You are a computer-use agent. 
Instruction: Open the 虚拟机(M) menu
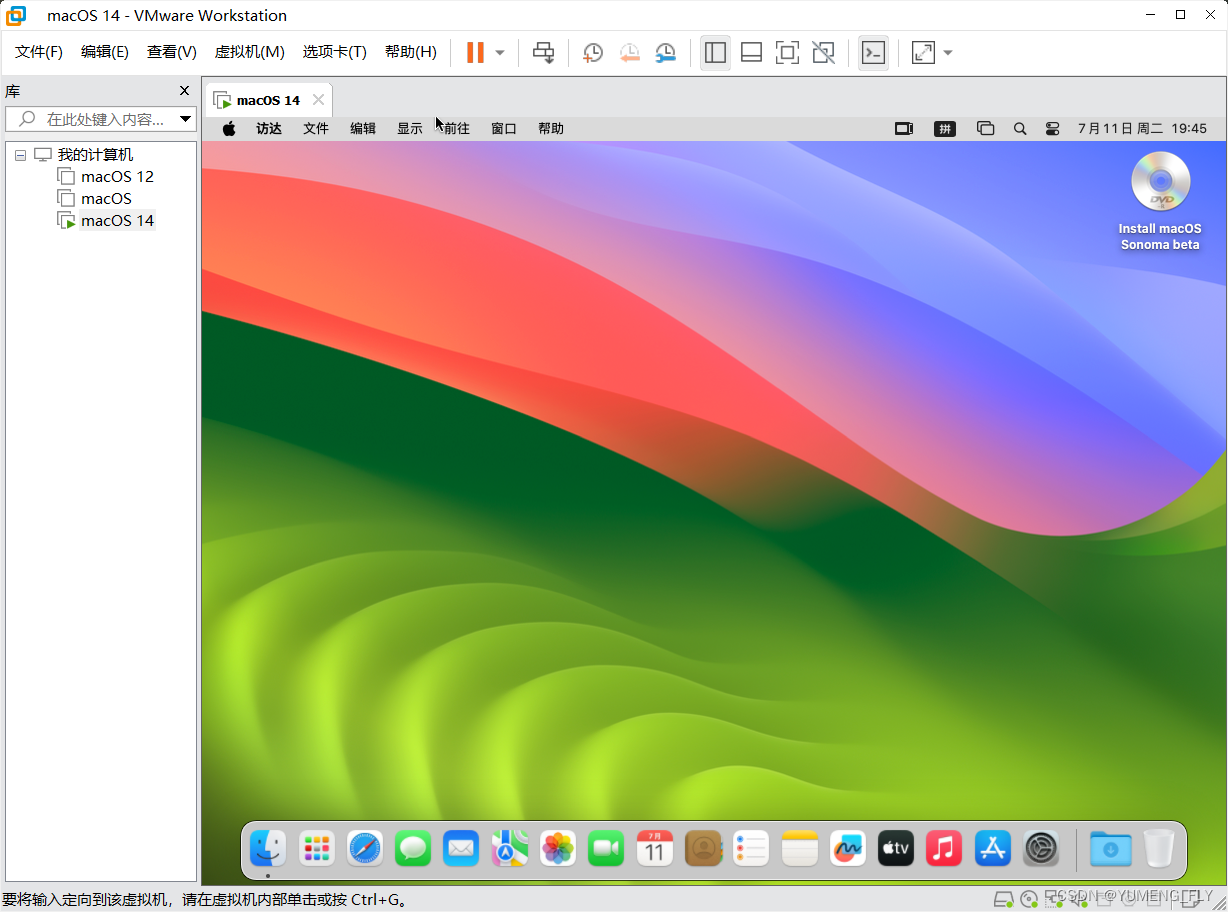tap(249, 51)
